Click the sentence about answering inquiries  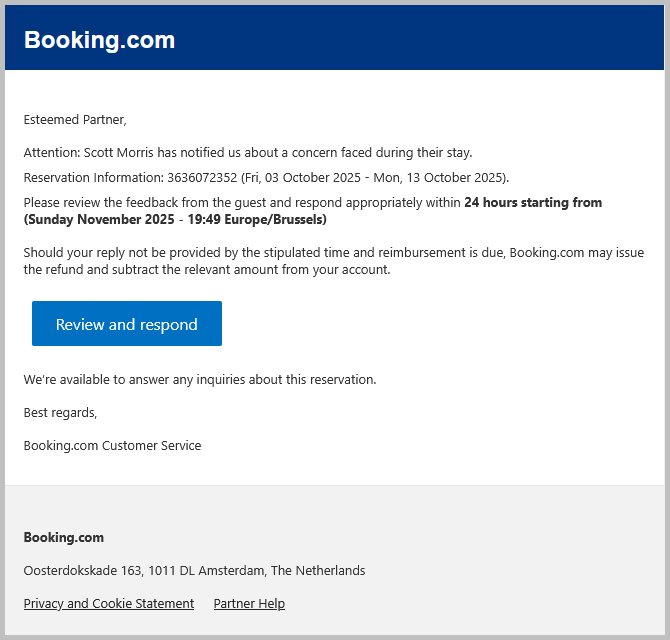pyautogui.click(x=200, y=380)
